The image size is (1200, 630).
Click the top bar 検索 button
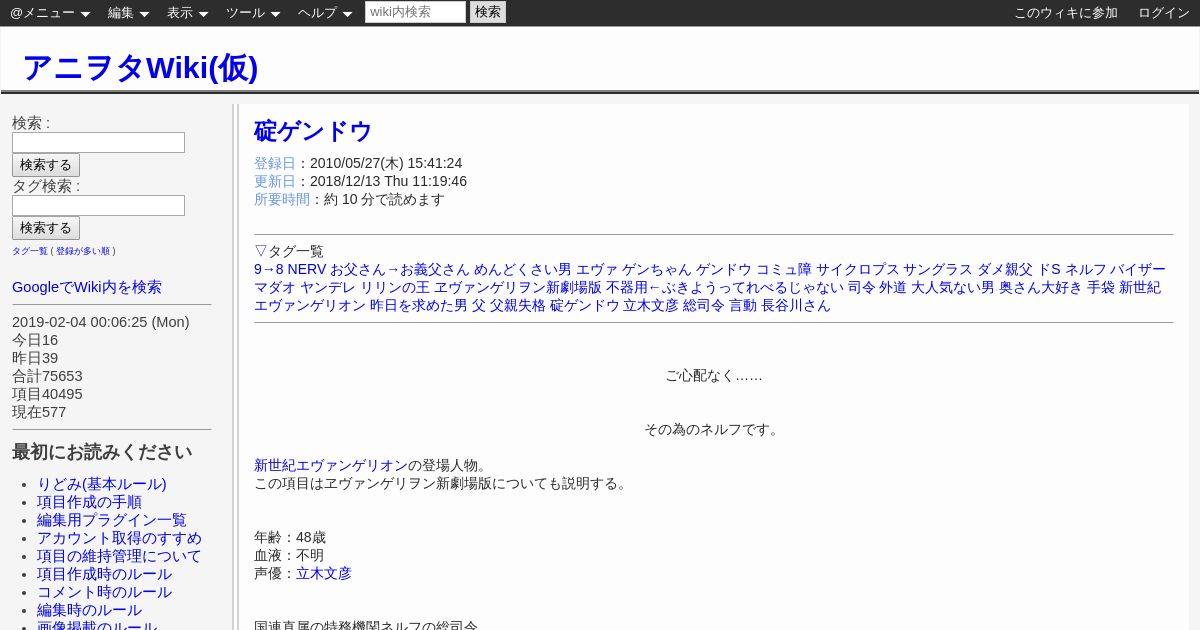coord(488,12)
